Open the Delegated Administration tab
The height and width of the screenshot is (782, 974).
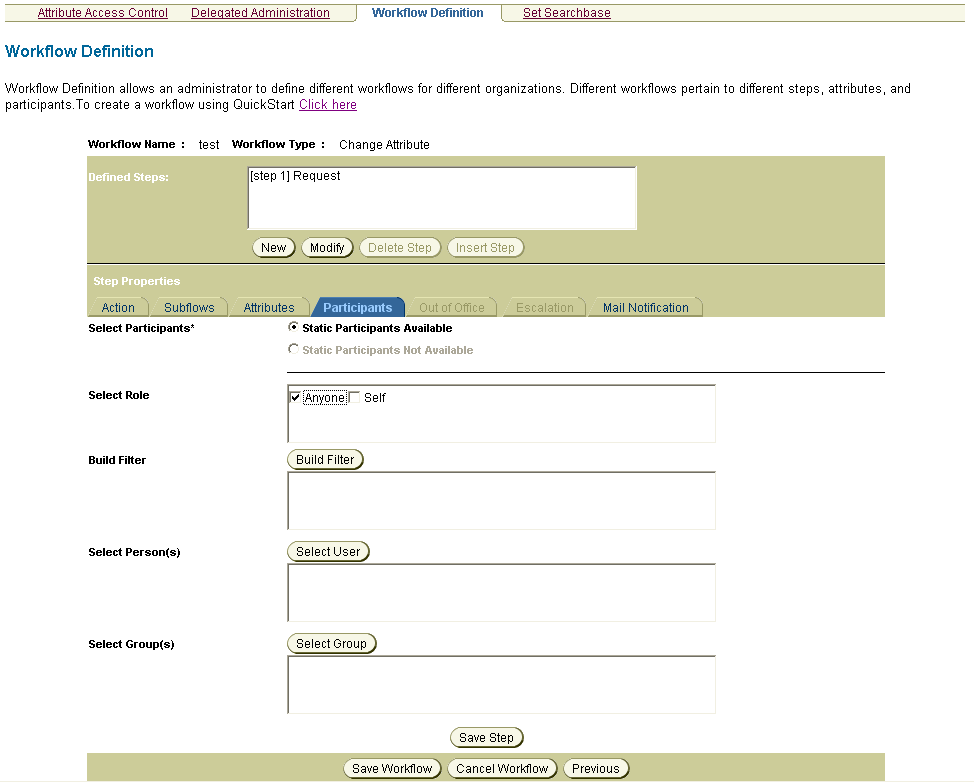[260, 12]
